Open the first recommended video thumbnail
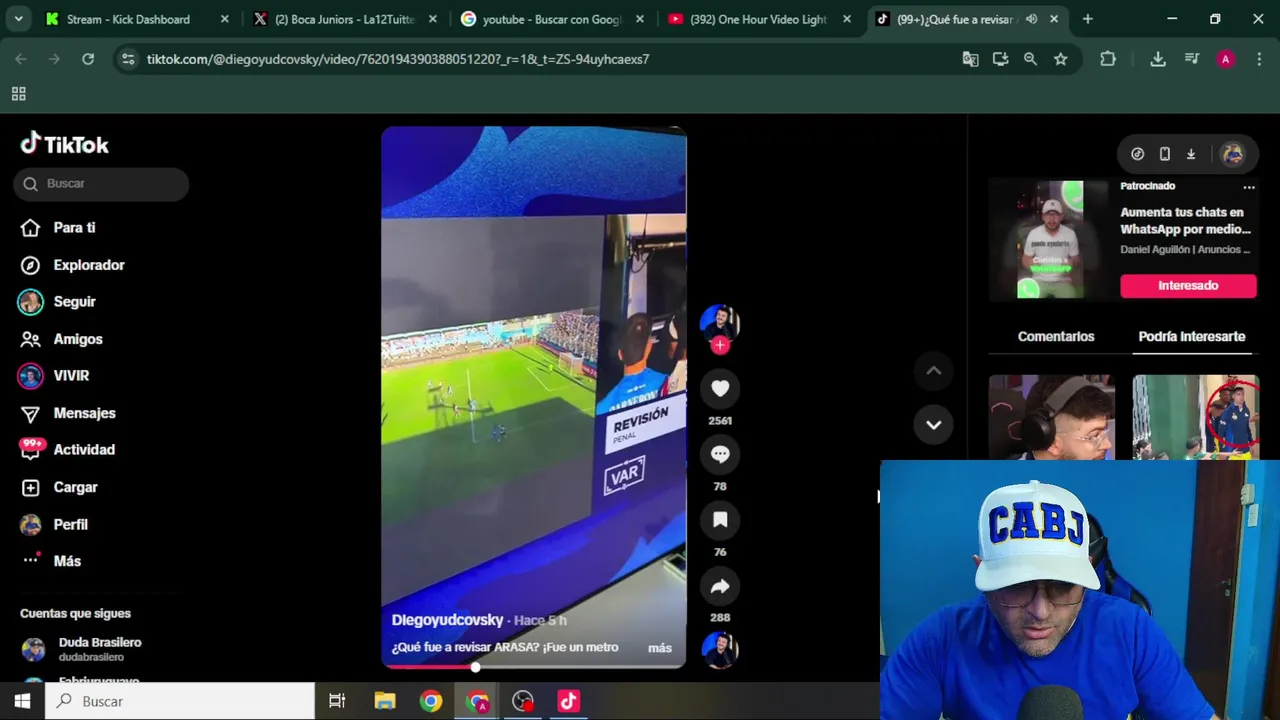Image resolution: width=1280 pixels, height=720 pixels. (1051, 418)
